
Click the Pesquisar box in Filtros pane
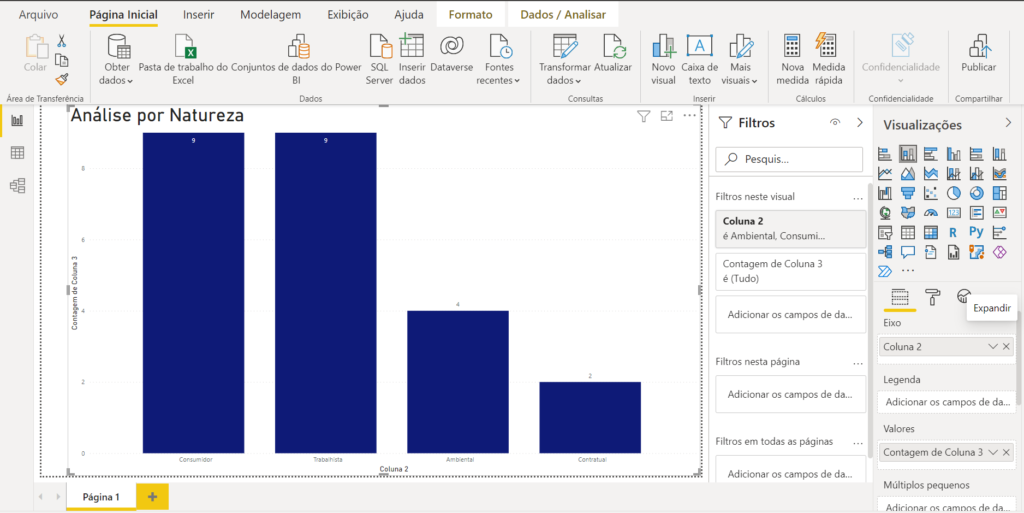coord(789,159)
